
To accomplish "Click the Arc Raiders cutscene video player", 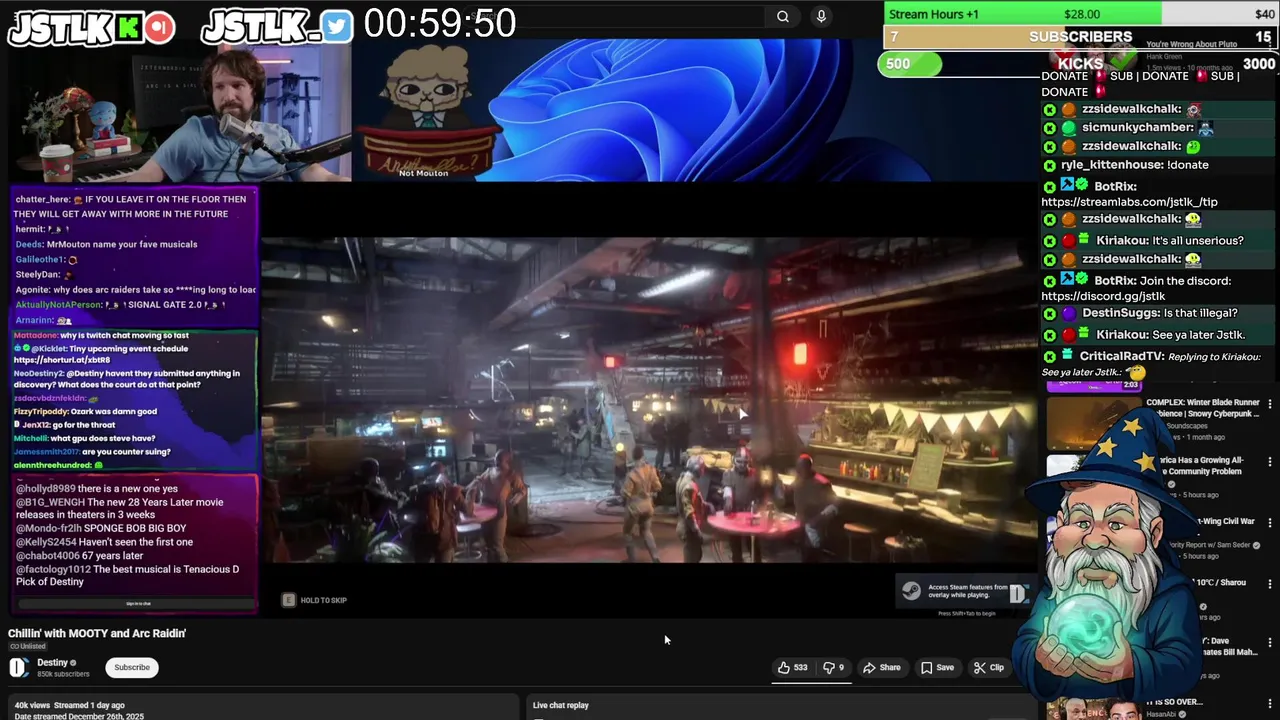I will pyautogui.click(x=650, y=400).
